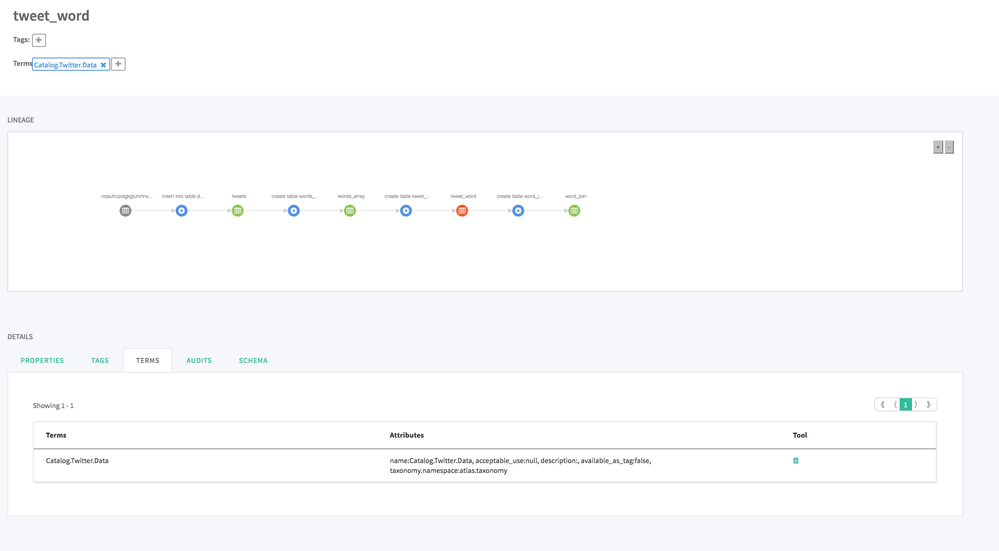Go to first page of terms
The image size is (999, 551).
coord(882,404)
